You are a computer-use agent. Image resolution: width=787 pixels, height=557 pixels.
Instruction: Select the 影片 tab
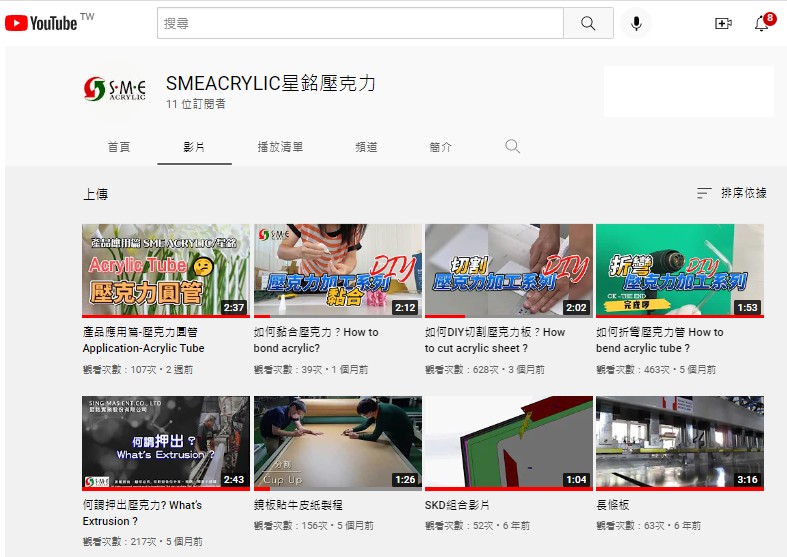[194, 147]
